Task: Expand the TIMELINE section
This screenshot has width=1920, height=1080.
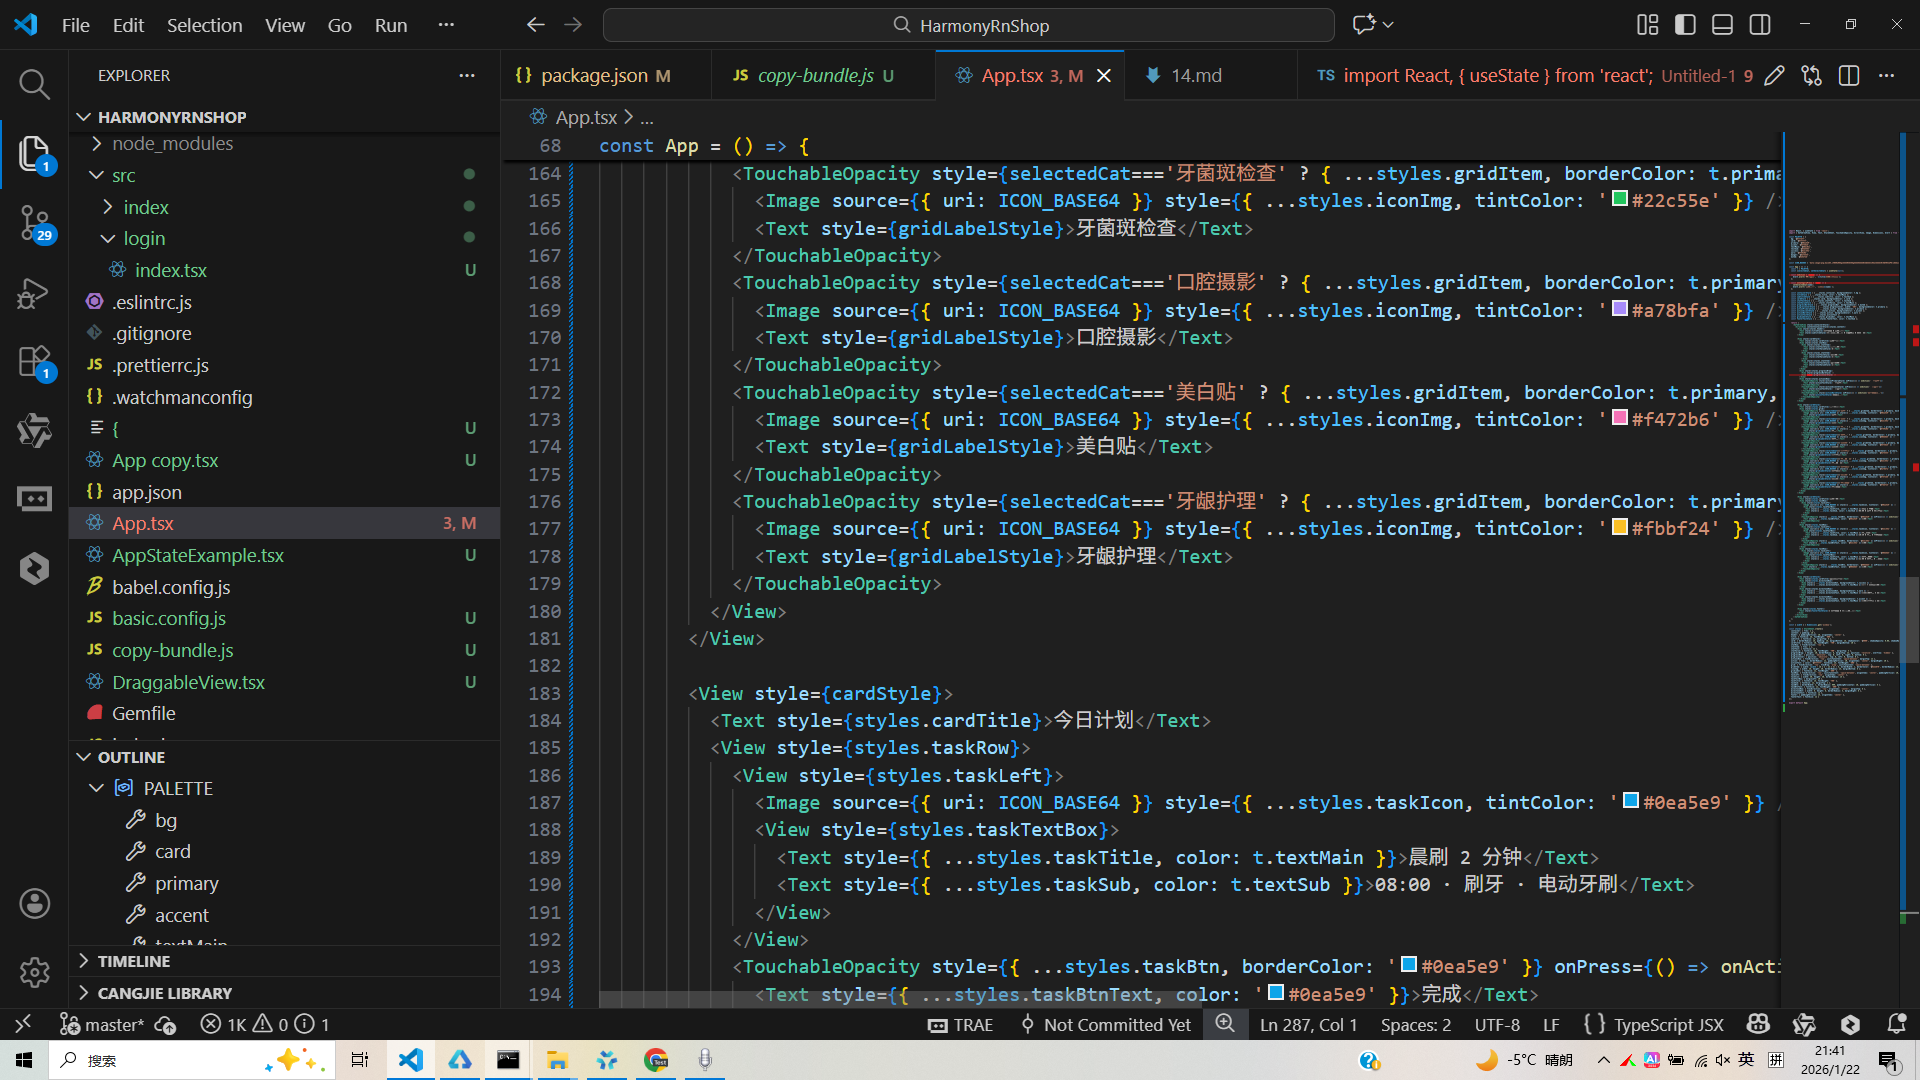Action: (133, 961)
